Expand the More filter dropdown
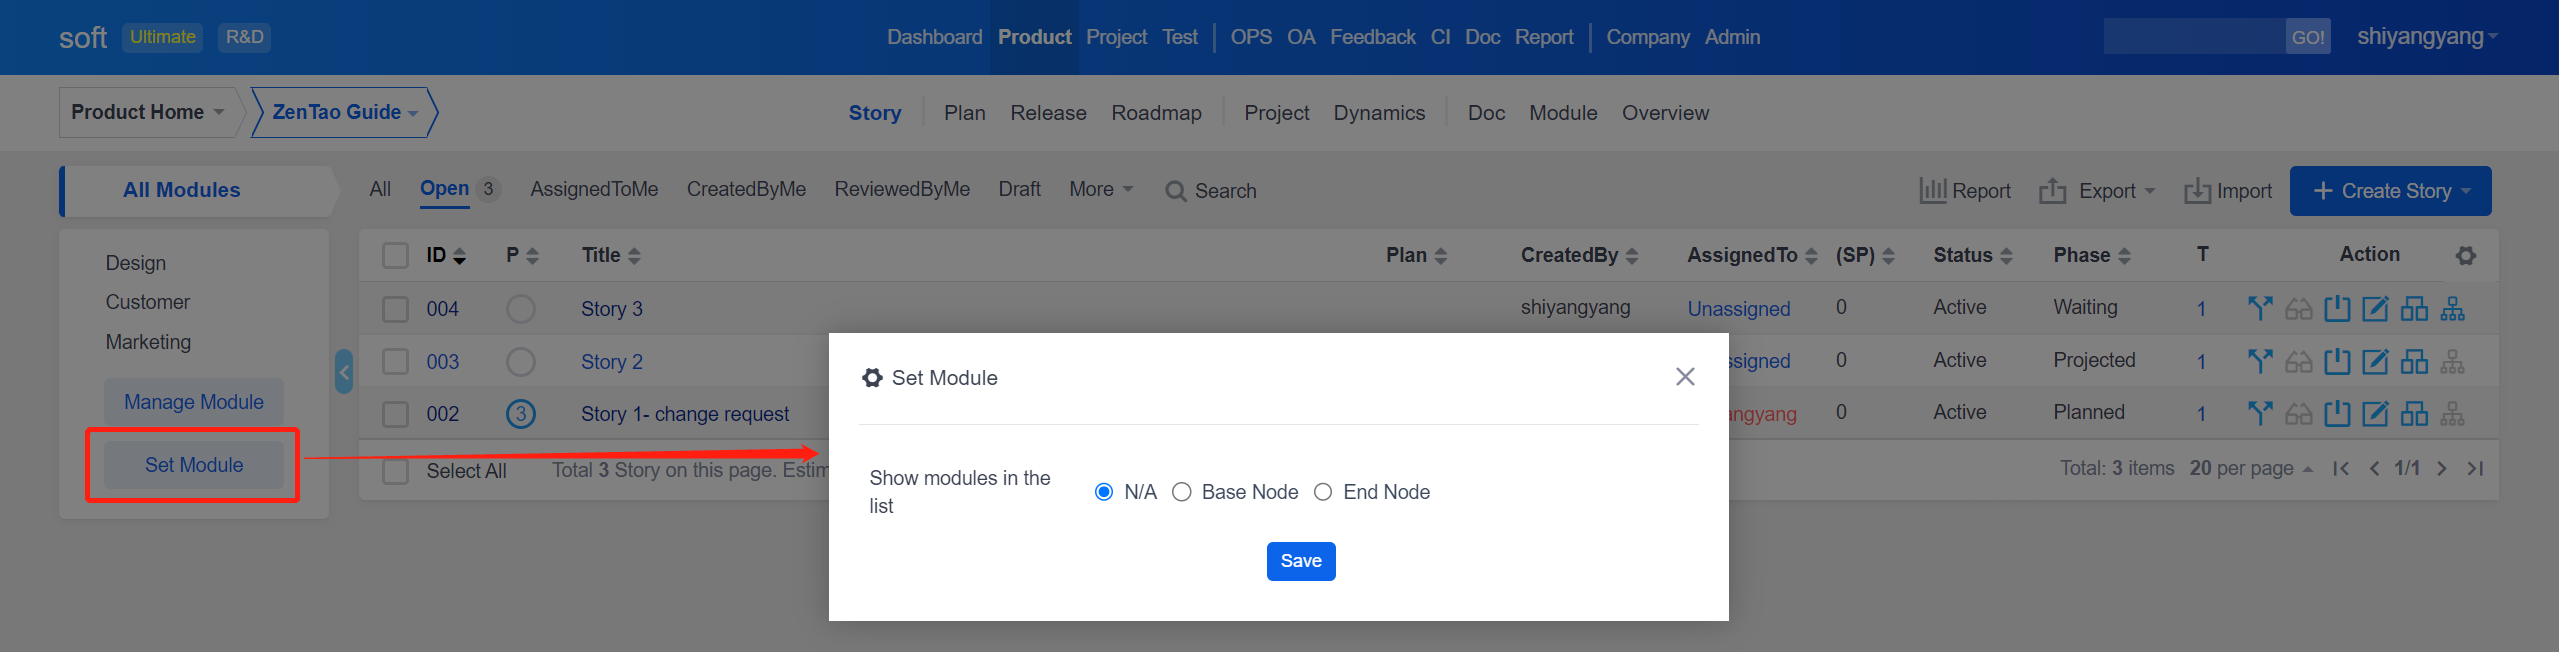The width and height of the screenshot is (2559, 652). pyautogui.click(x=1100, y=189)
